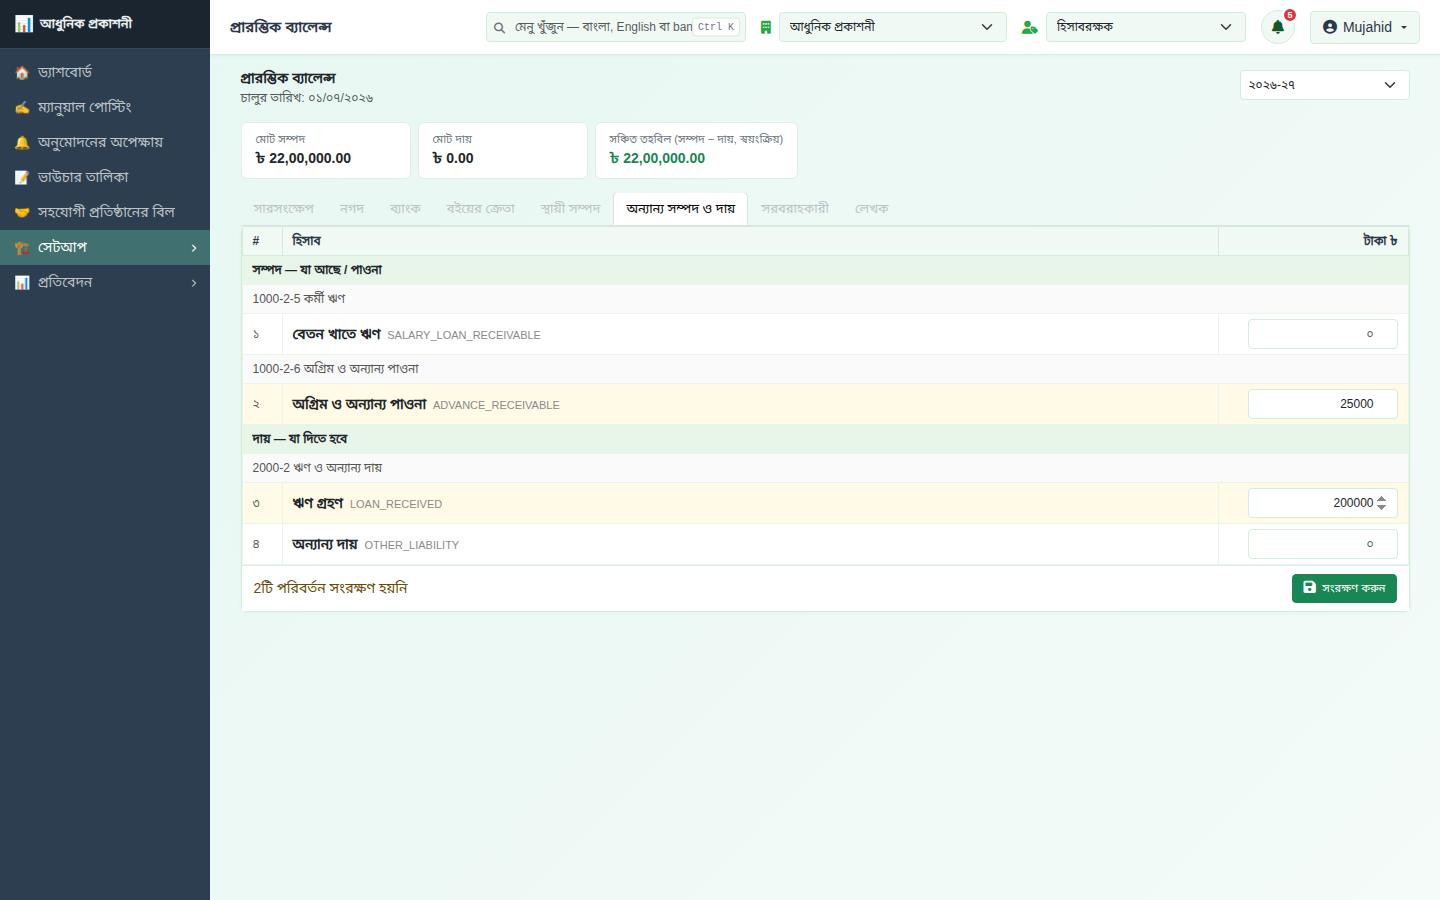Select the অন্যান্য সম্পদ ও দায় tab

pyautogui.click(x=681, y=209)
